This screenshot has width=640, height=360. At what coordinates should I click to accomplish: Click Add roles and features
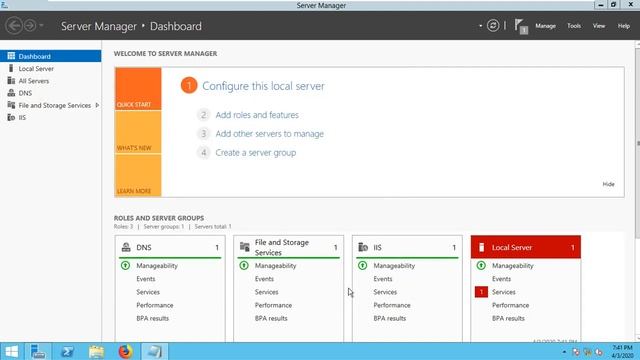point(257,115)
